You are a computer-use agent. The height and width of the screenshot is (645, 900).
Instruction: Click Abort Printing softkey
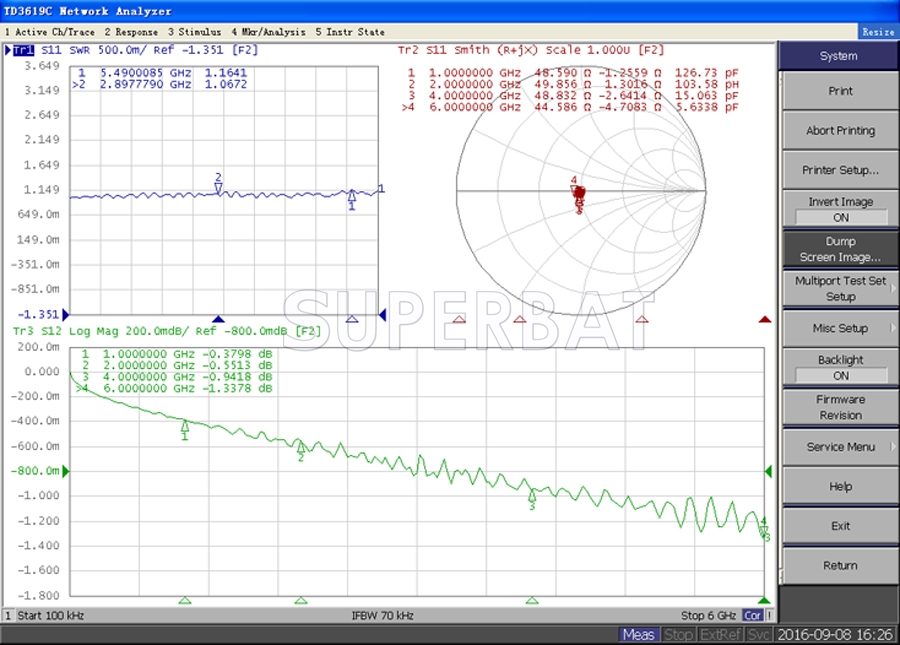(840, 130)
